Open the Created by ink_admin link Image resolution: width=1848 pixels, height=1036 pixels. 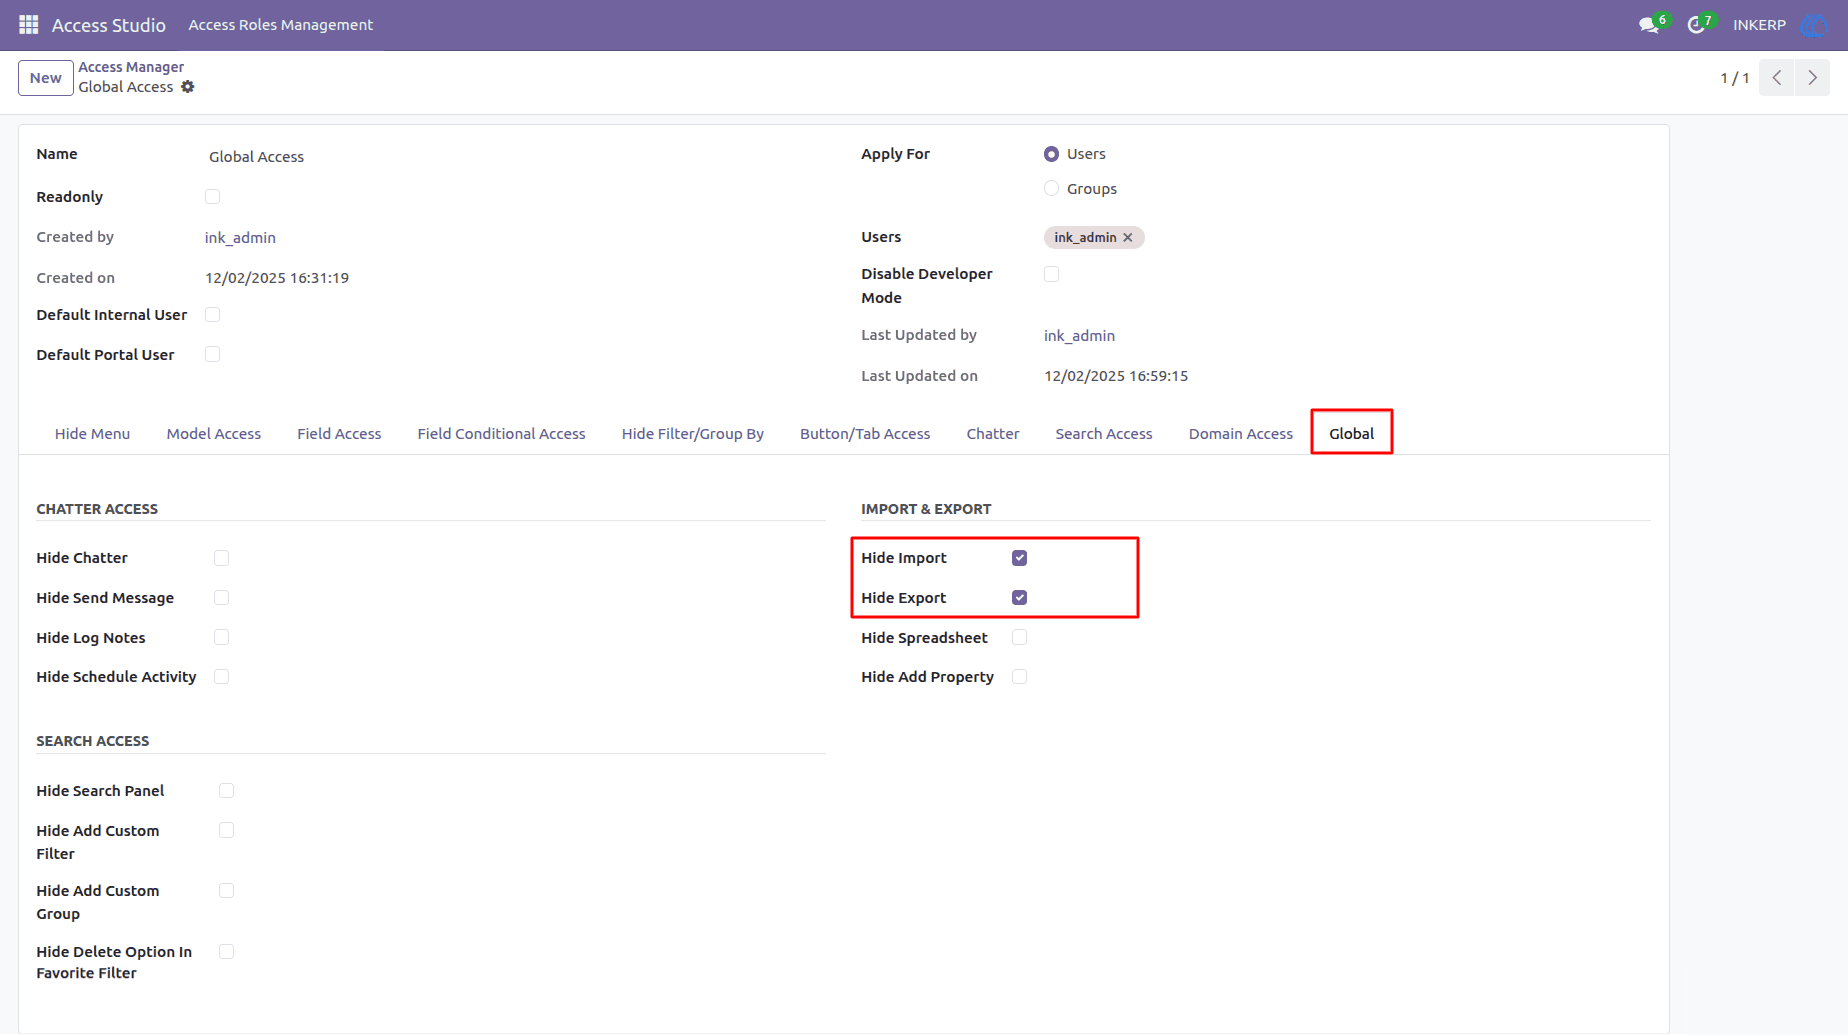[x=240, y=238]
